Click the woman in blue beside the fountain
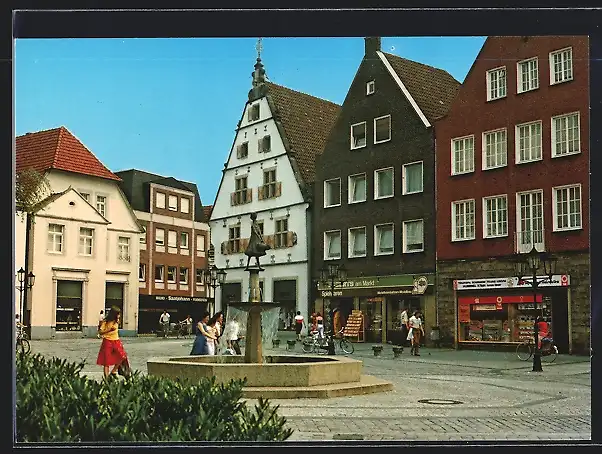 (x=202, y=336)
